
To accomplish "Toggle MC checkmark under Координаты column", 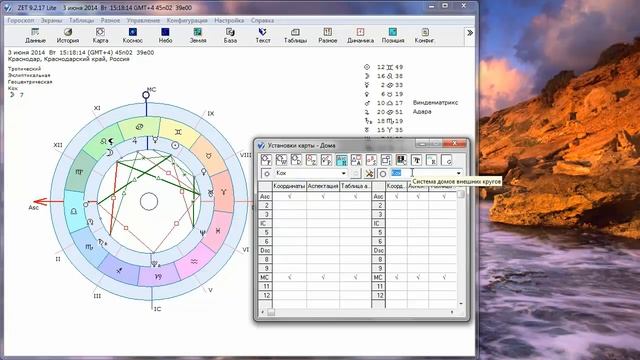I will coord(289,277).
